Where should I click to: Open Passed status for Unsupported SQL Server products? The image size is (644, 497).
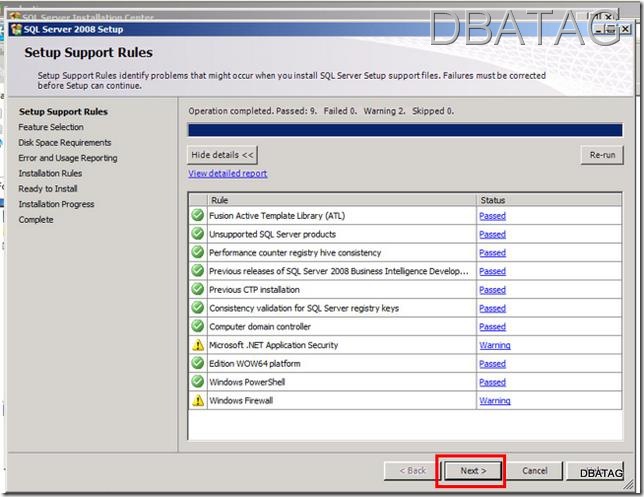click(492, 235)
